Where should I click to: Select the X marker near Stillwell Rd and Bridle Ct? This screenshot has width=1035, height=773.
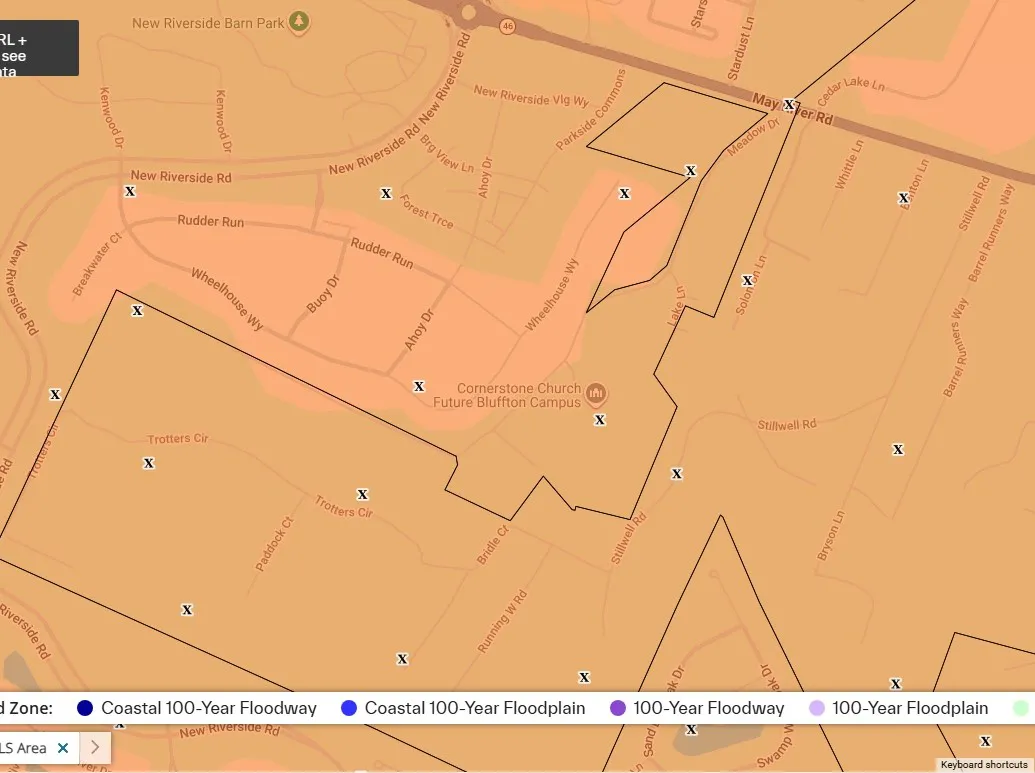pos(677,474)
